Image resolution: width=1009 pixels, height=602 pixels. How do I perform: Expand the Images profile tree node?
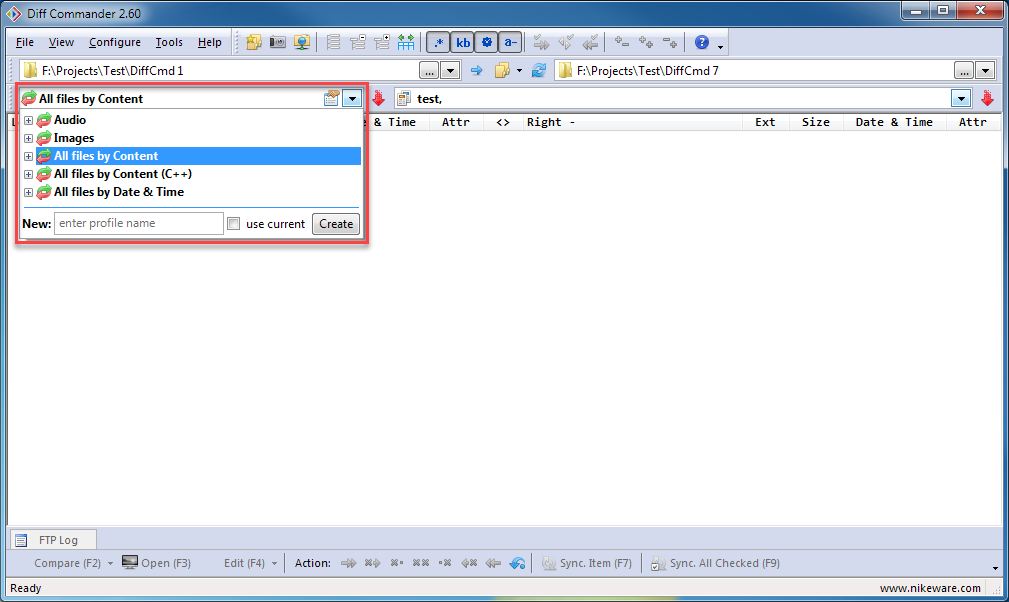(28, 138)
